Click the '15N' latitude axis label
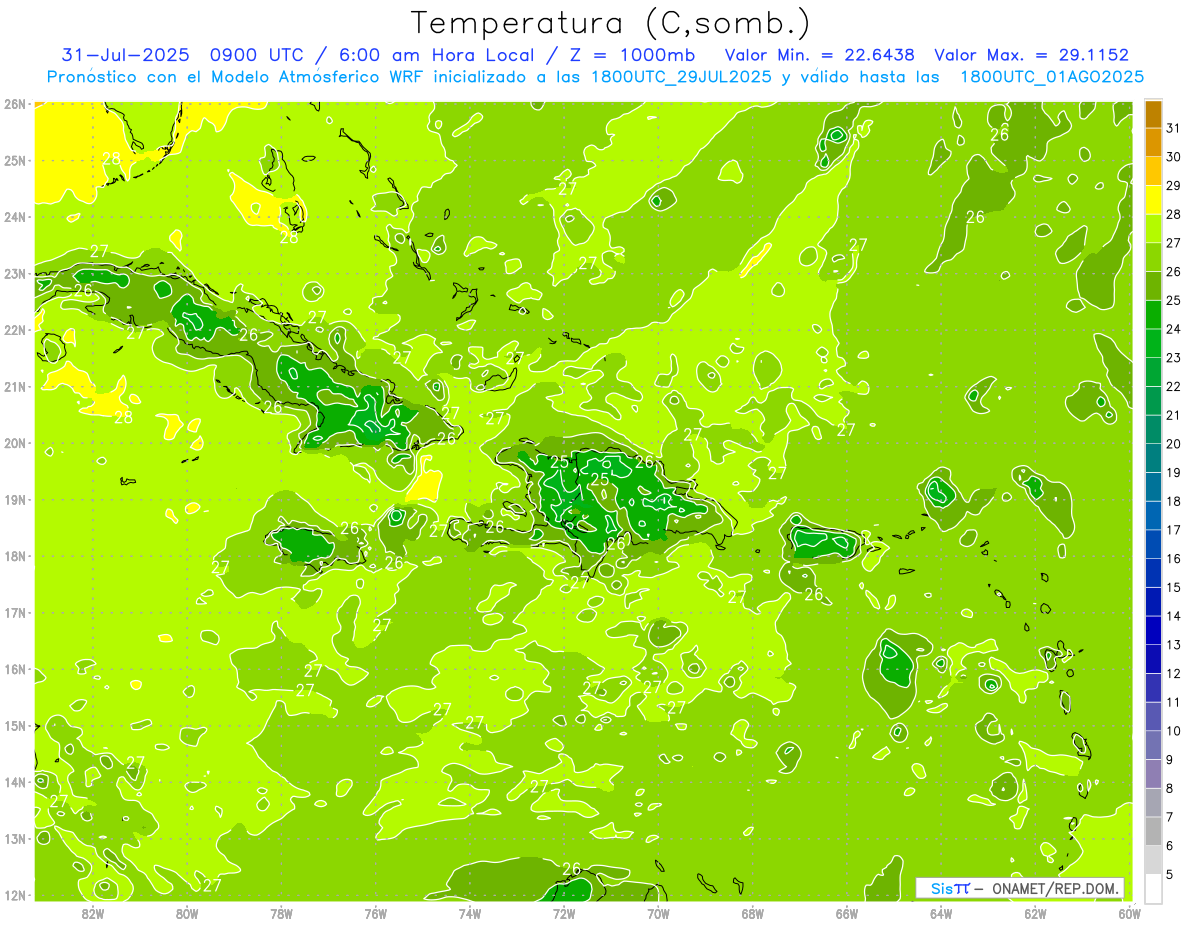The width and height of the screenshot is (1200, 927). pos(14,726)
